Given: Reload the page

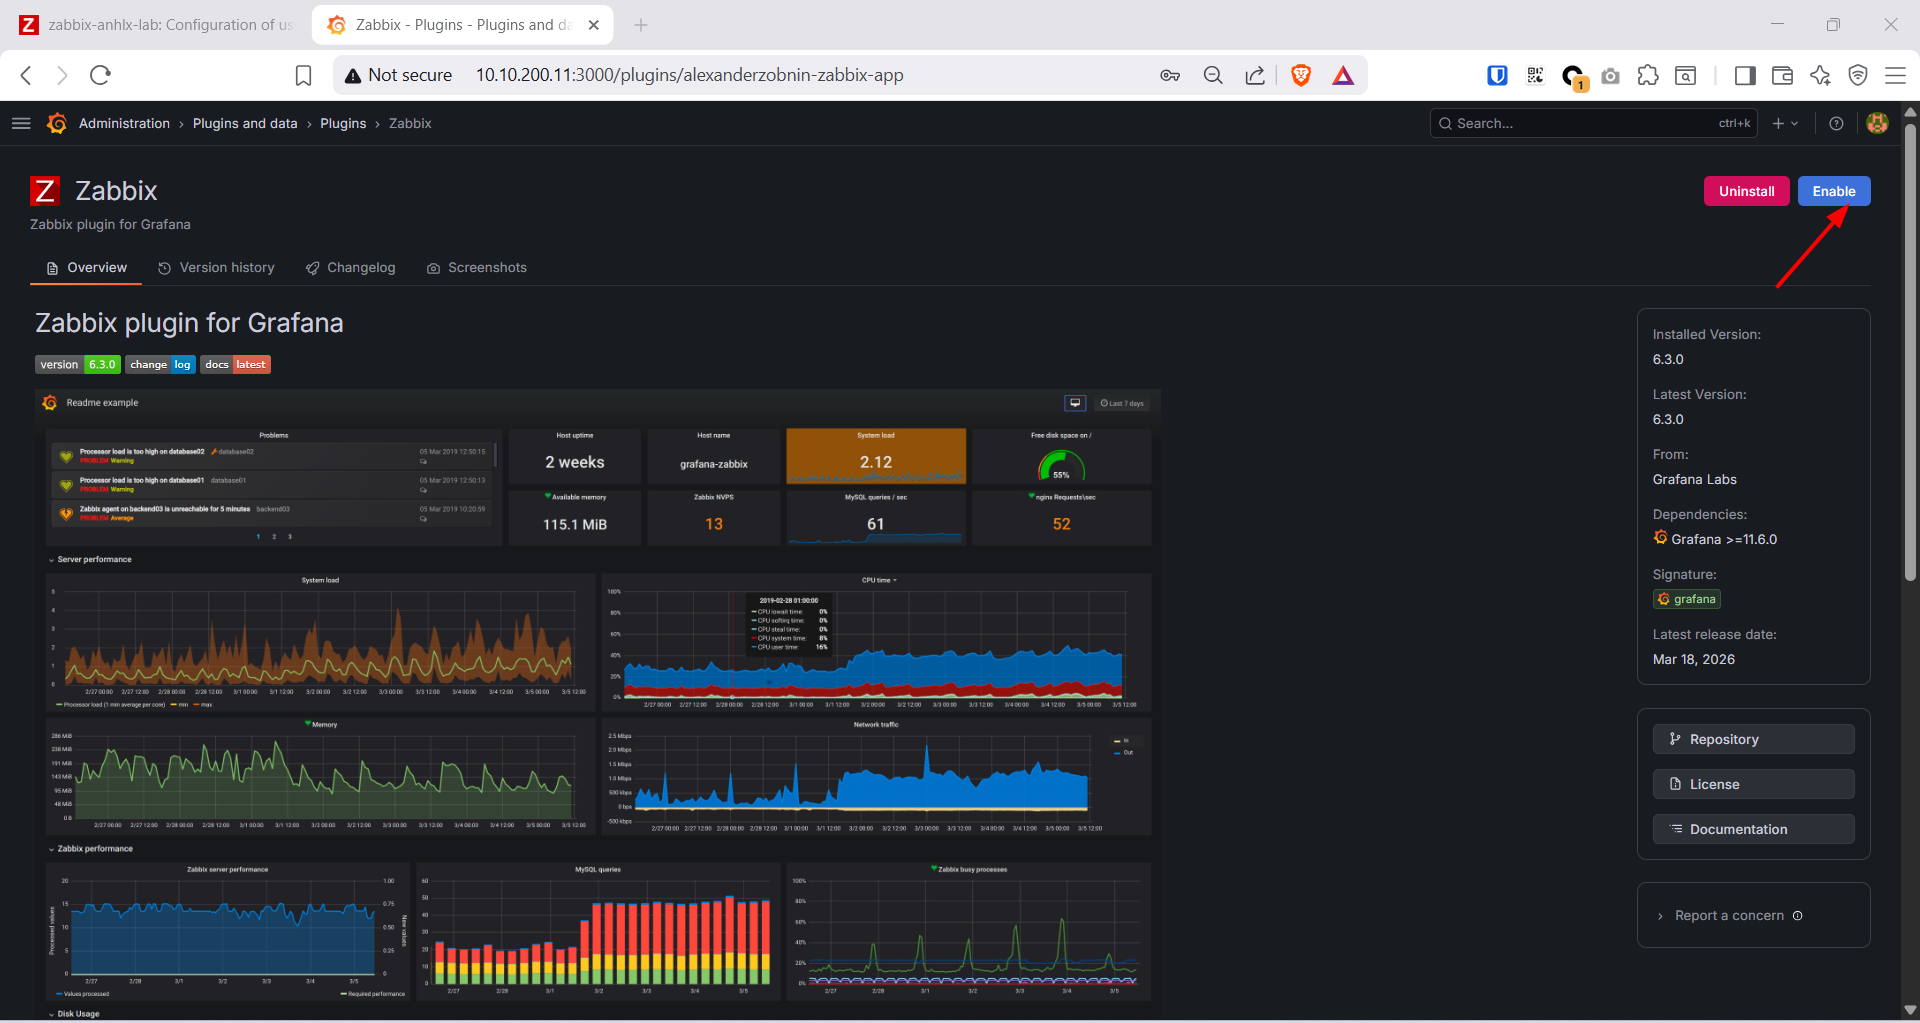Looking at the screenshot, I should [x=101, y=75].
